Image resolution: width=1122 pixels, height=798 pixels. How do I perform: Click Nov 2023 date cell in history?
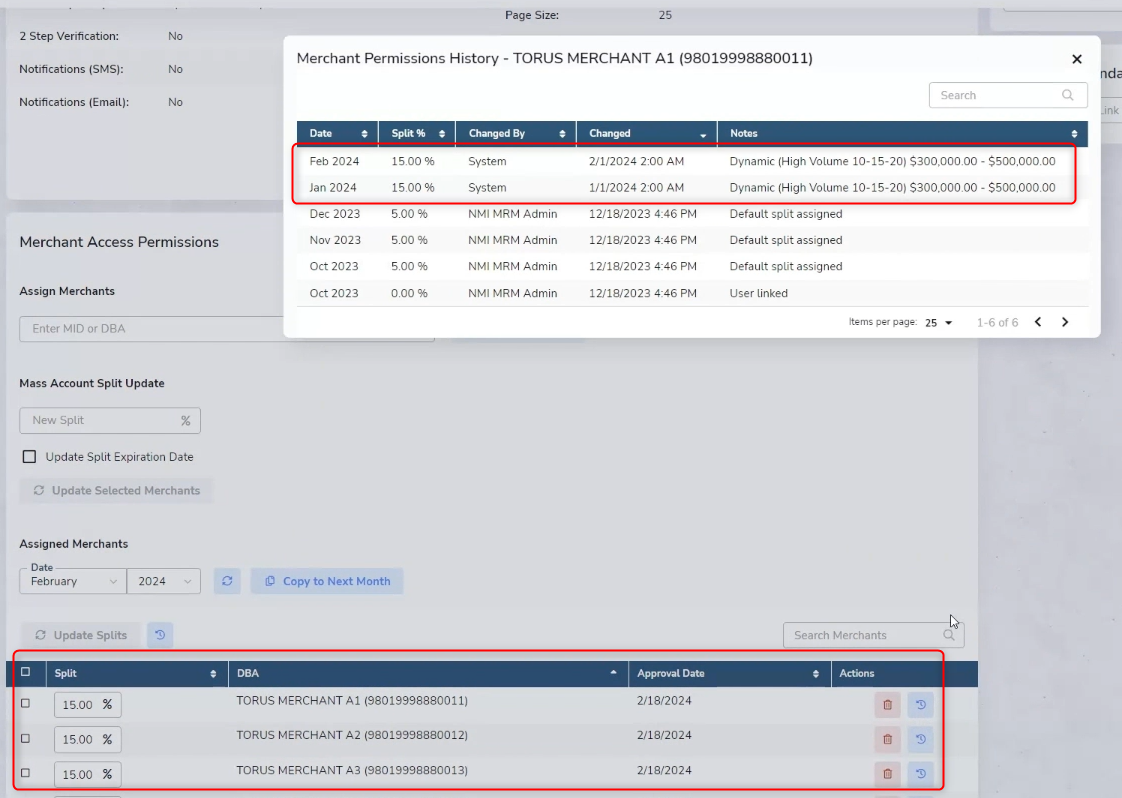(335, 240)
